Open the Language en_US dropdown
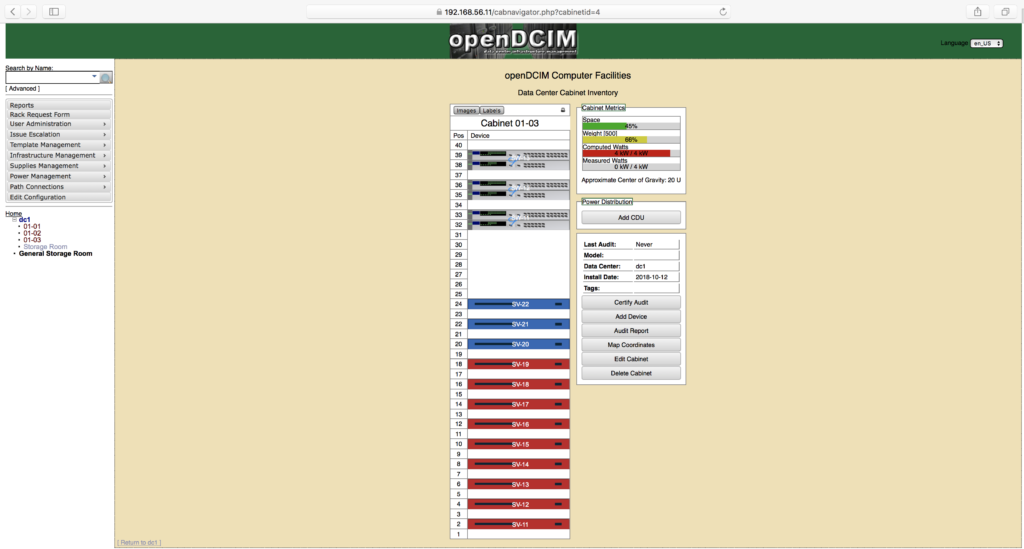 click(986, 43)
